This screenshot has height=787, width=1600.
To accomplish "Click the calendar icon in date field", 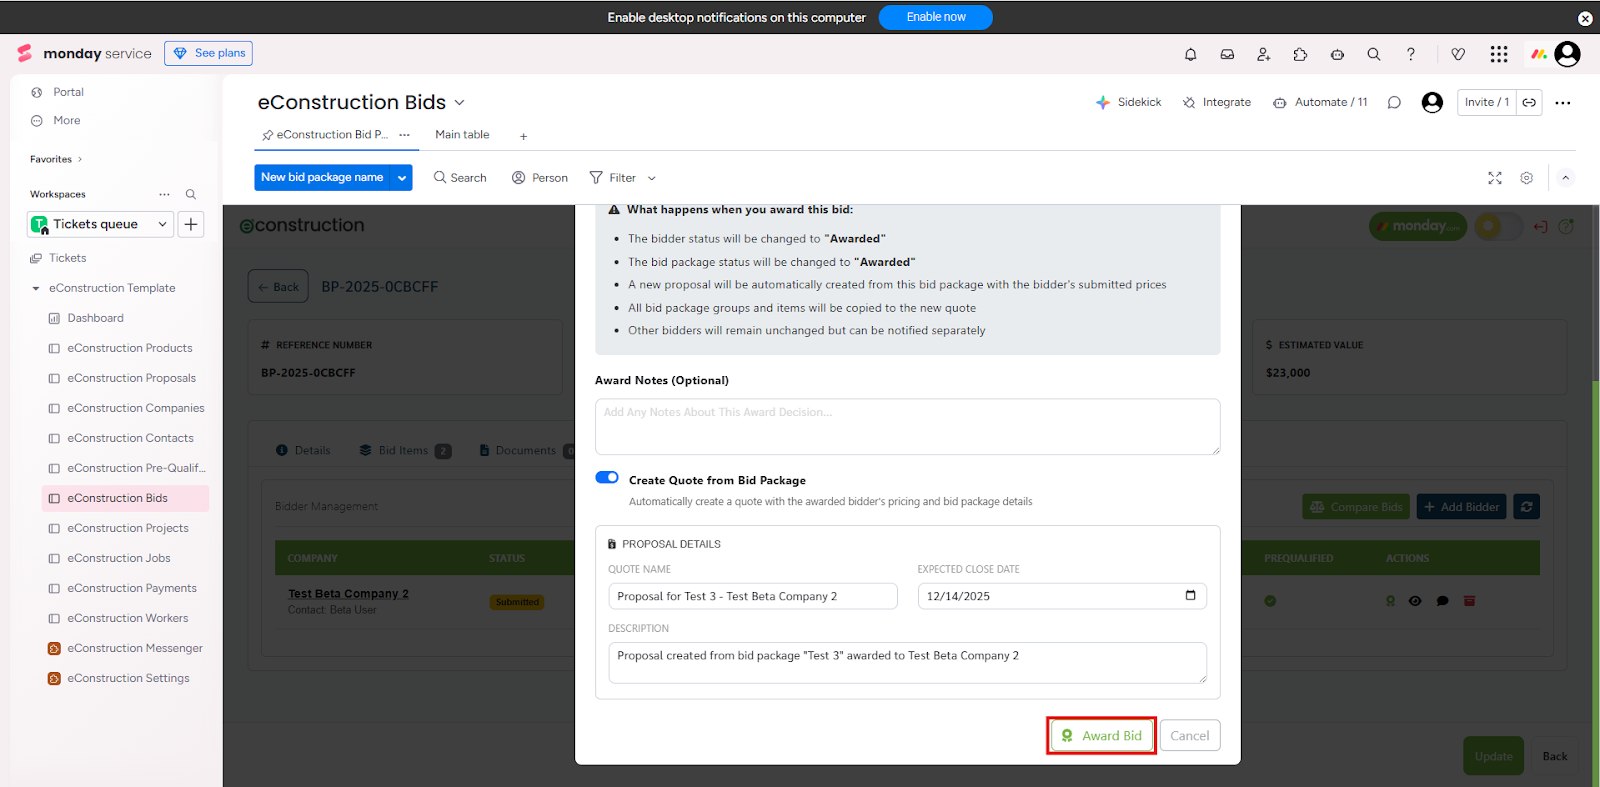I will click(x=1190, y=596).
